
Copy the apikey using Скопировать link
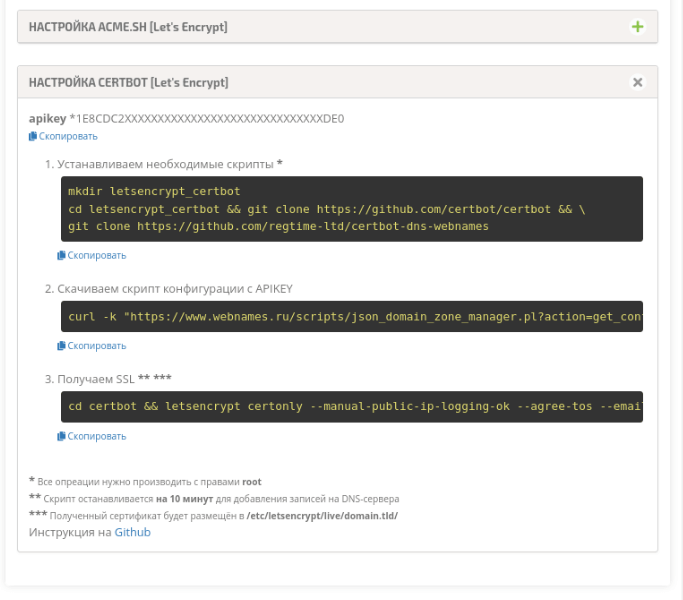click(x=68, y=136)
